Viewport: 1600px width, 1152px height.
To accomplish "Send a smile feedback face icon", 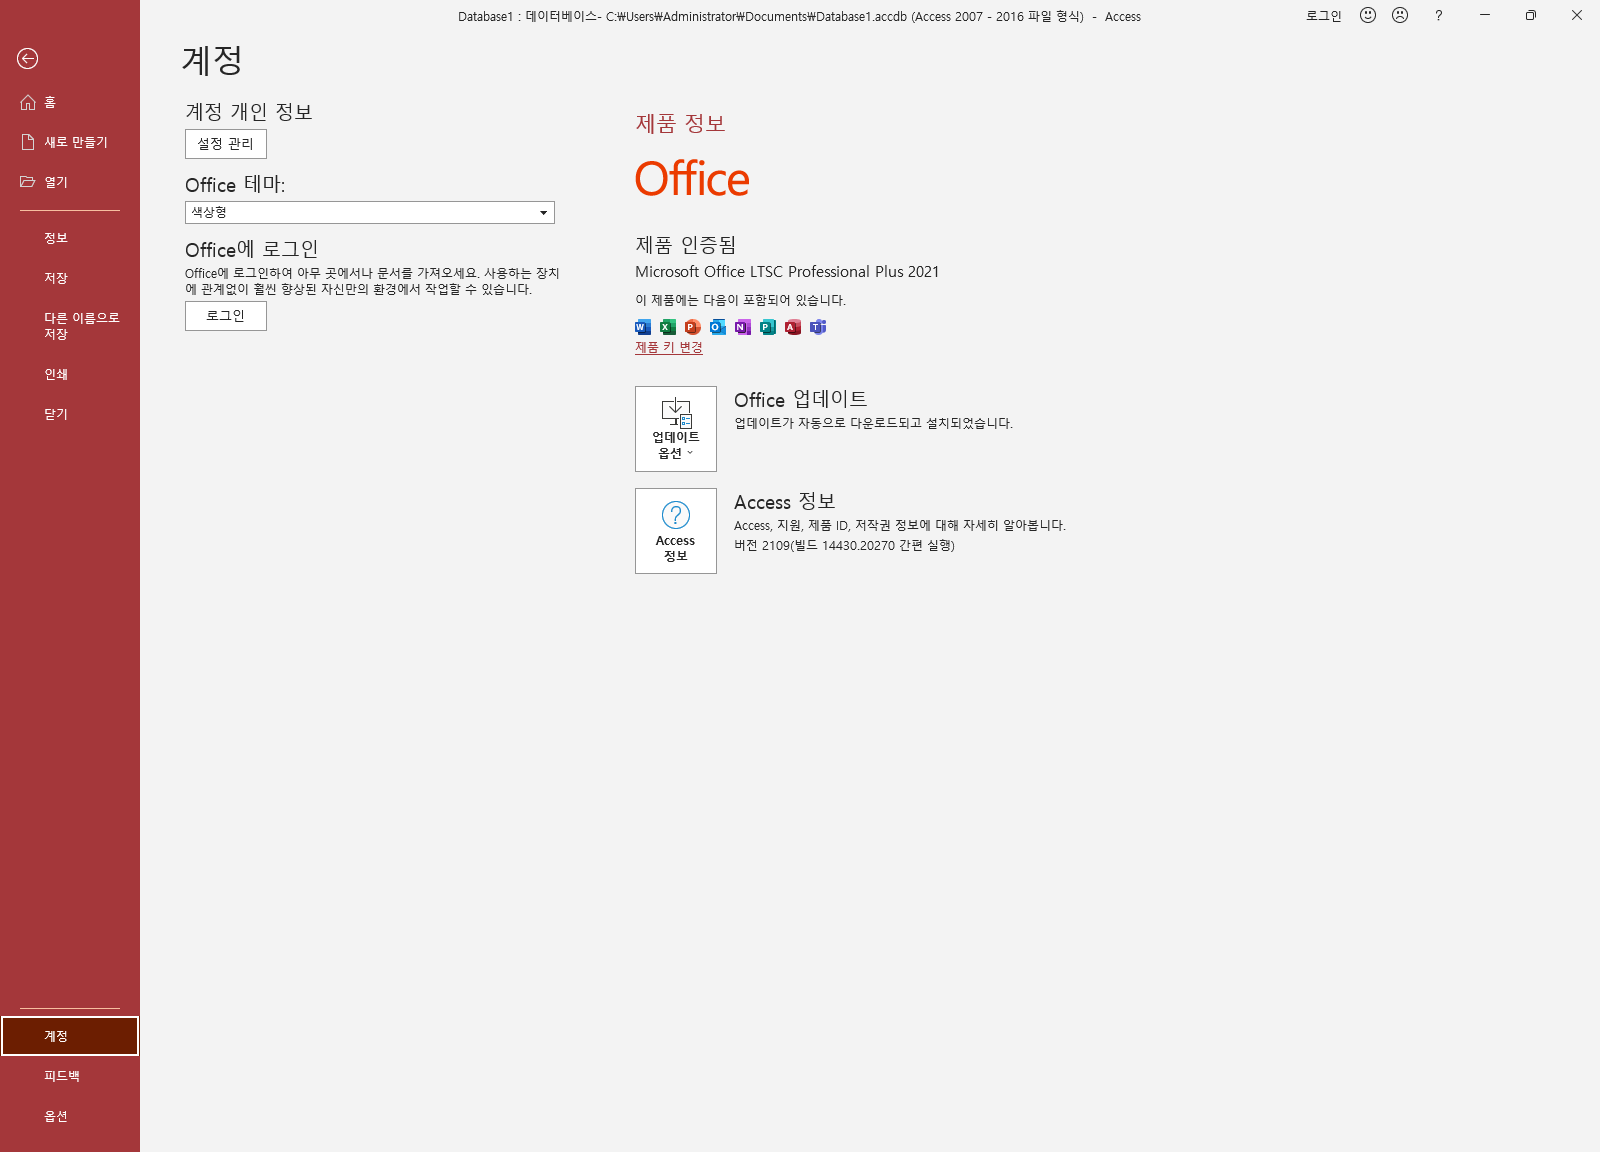I will point(1368,15).
